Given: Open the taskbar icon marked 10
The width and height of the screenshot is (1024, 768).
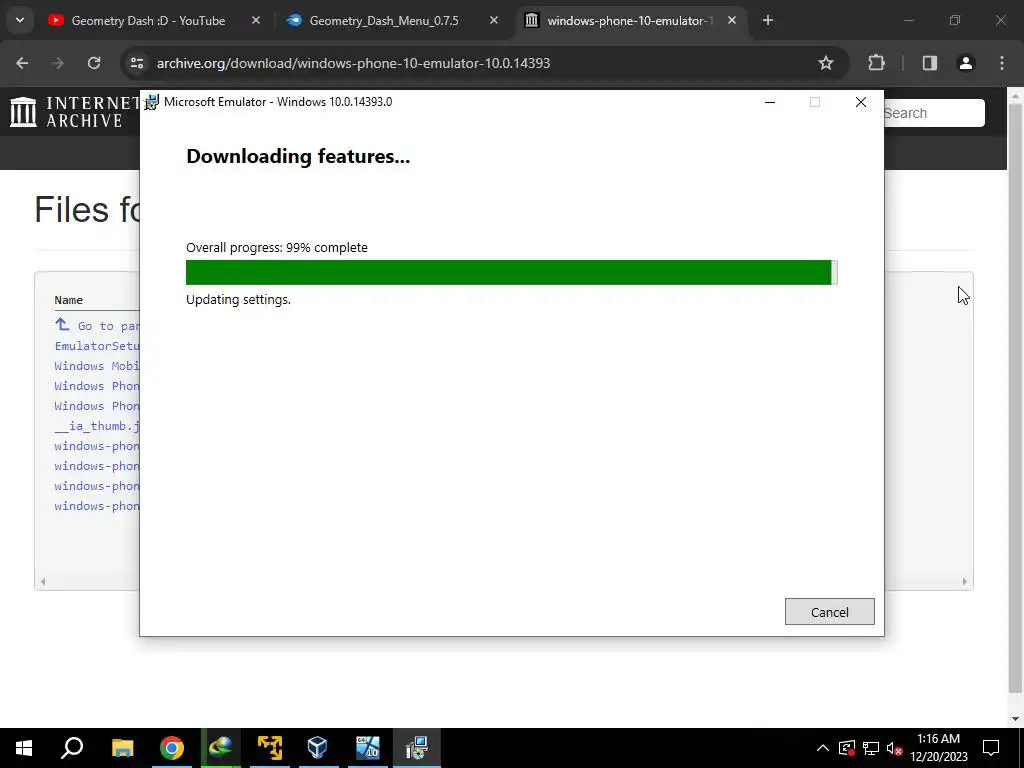Looking at the screenshot, I should pos(367,748).
